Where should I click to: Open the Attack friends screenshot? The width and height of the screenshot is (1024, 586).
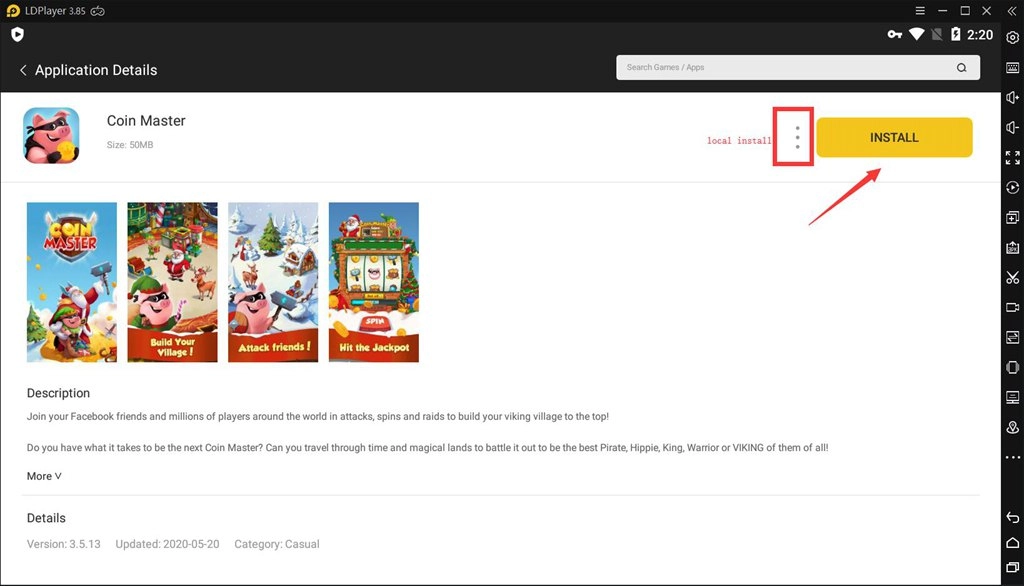pos(273,282)
